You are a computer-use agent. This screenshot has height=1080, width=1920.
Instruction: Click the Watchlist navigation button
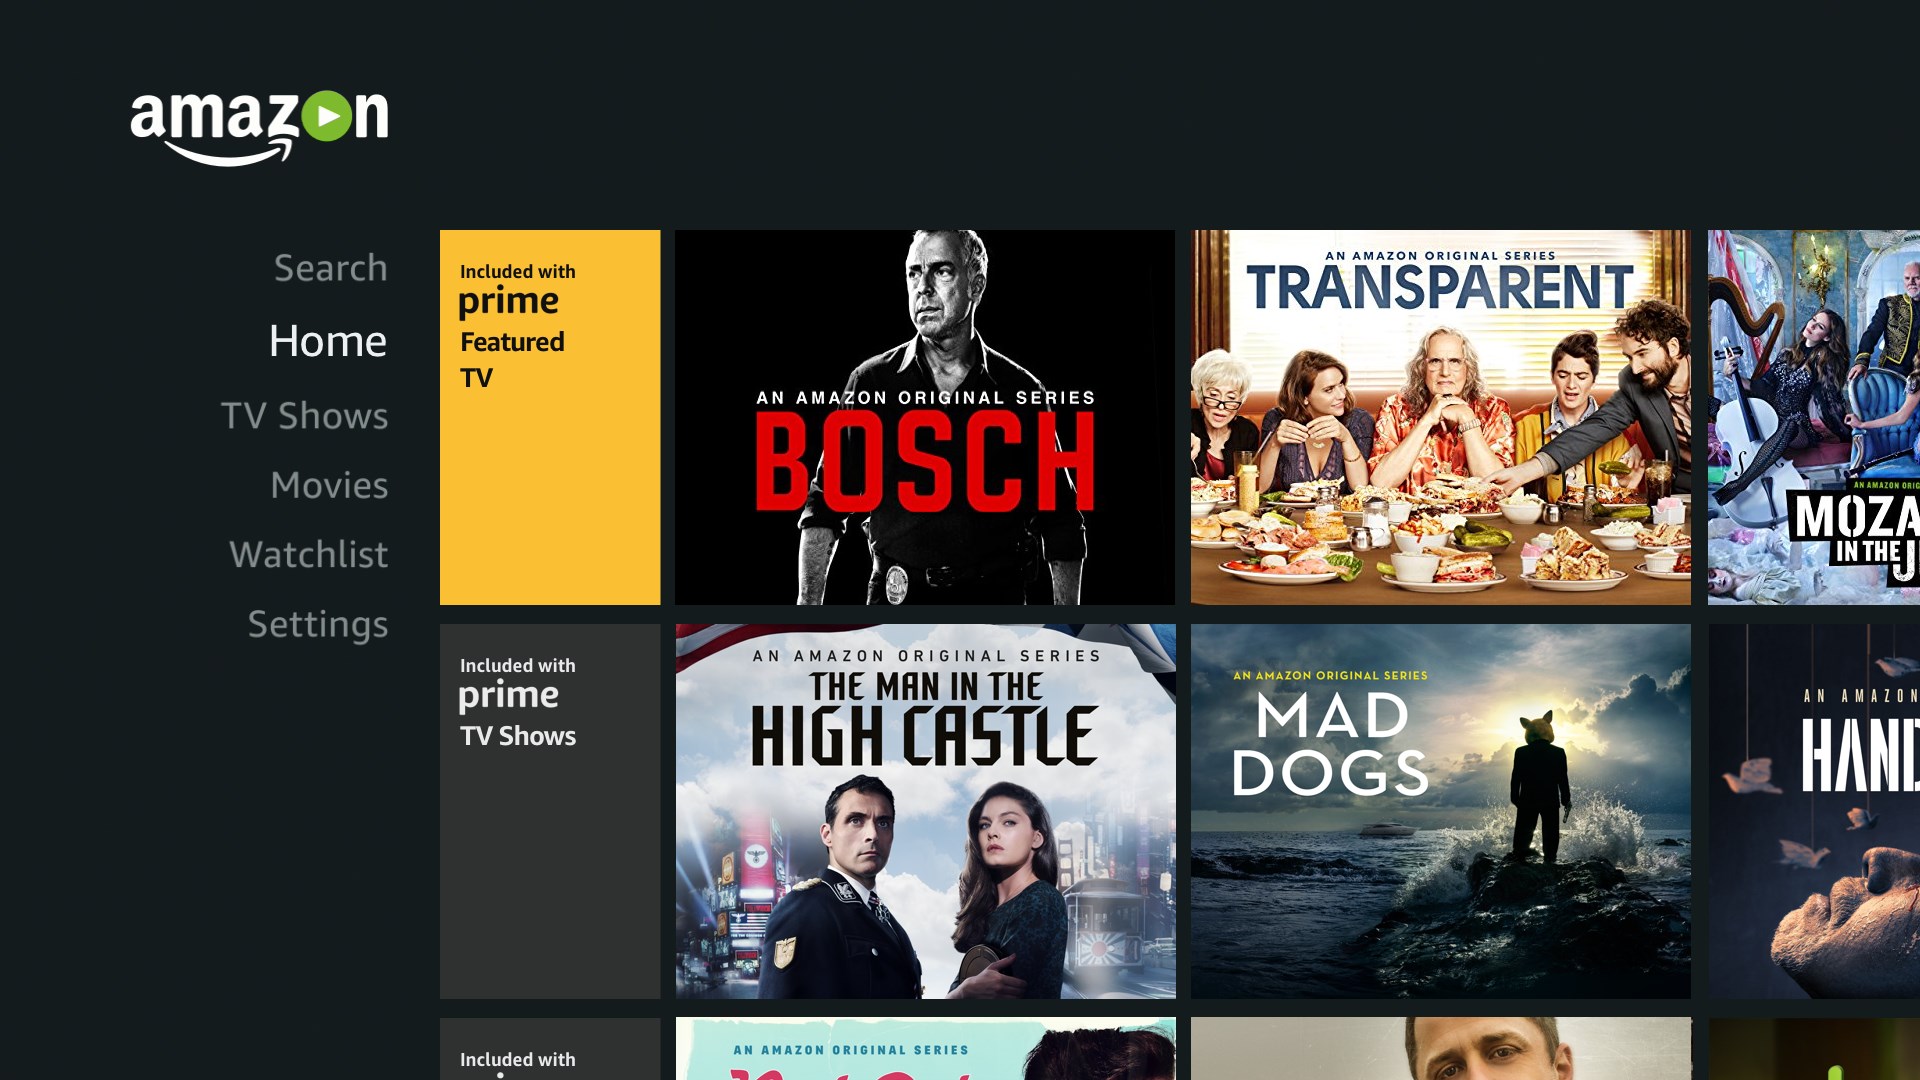(x=309, y=553)
